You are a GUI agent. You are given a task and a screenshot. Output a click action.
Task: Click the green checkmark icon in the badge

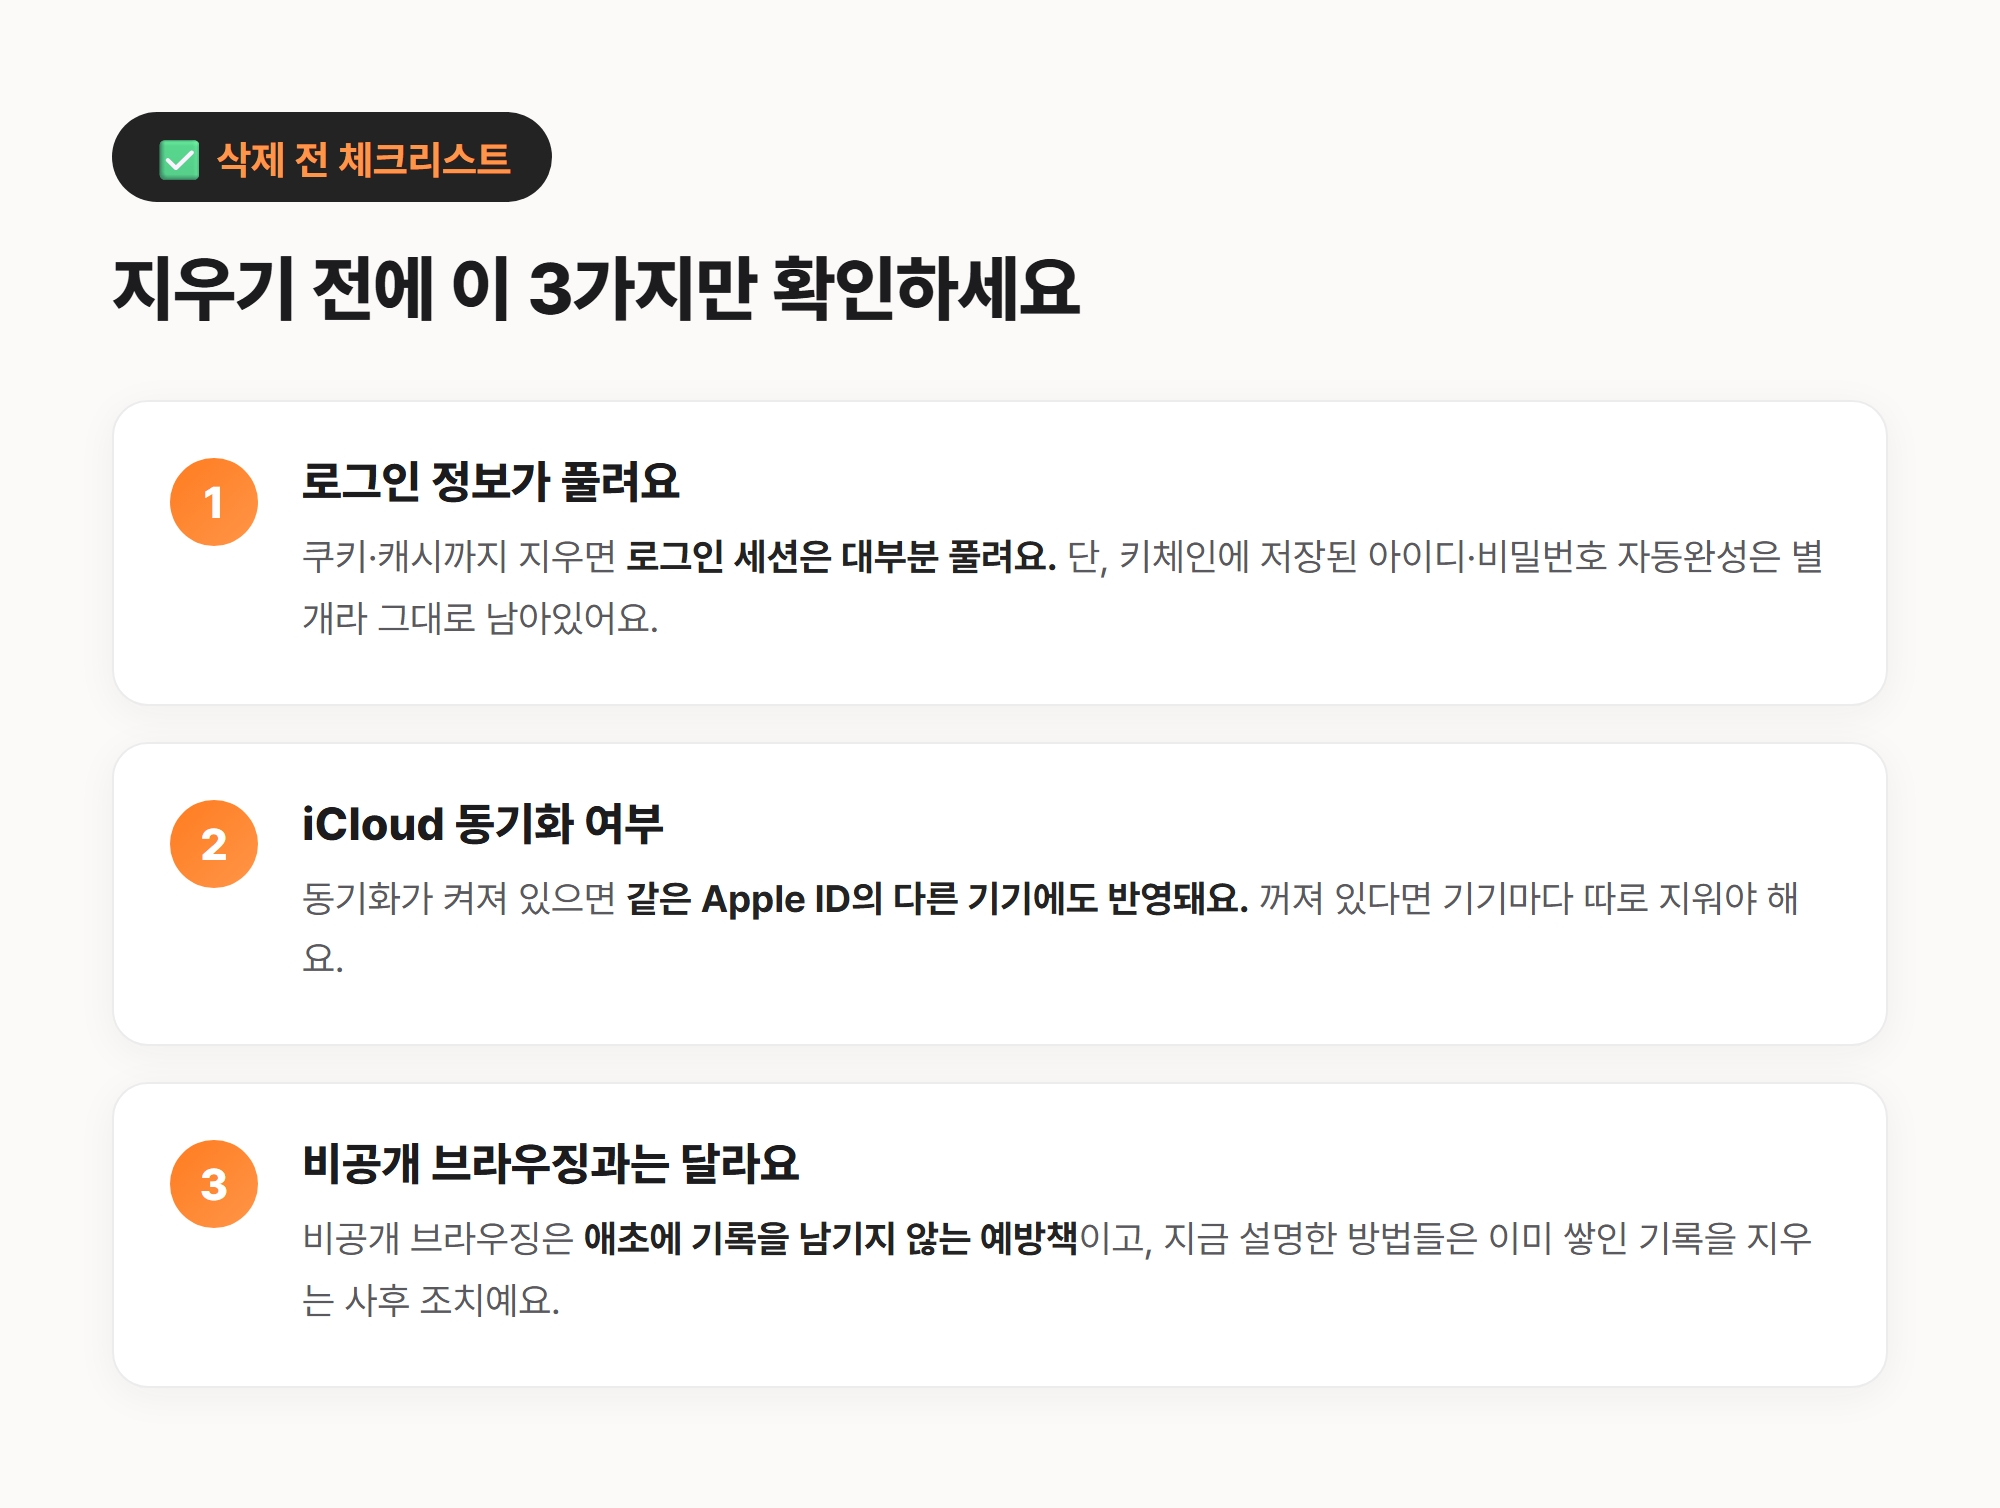[x=180, y=159]
